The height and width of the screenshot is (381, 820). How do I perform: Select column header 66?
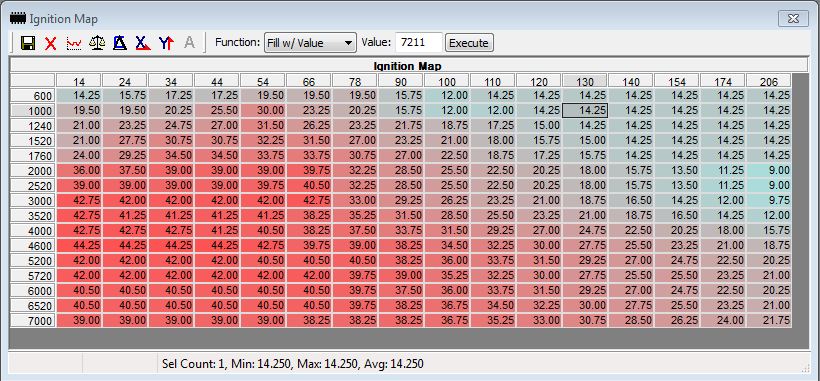click(309, 81)
